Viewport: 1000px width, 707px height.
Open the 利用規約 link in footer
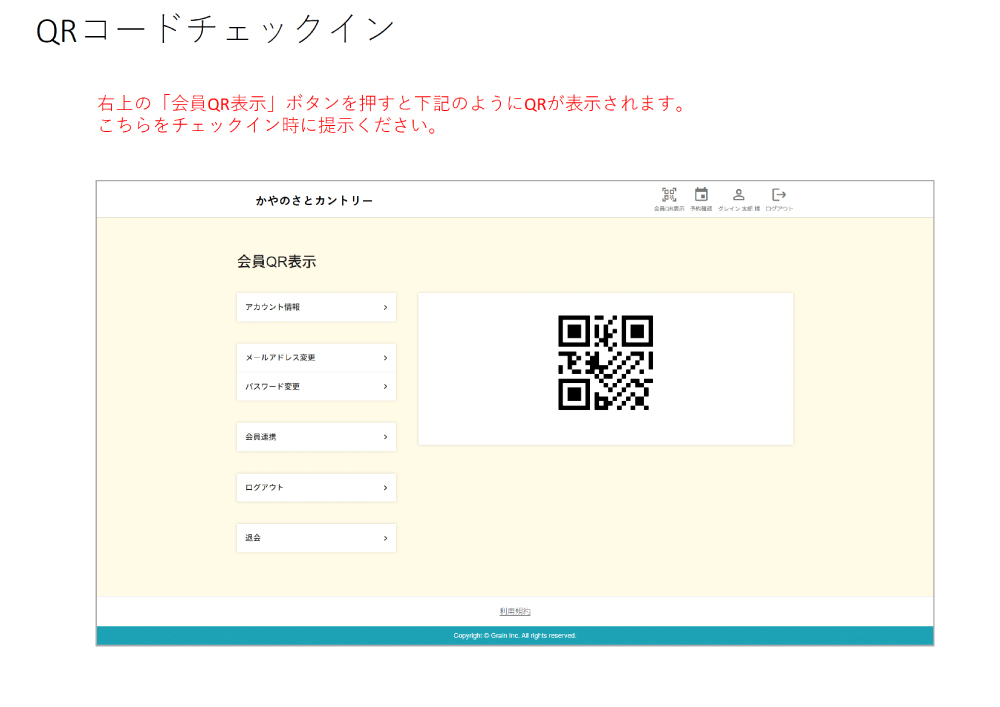pyautogui.click(x=515, y=611)
